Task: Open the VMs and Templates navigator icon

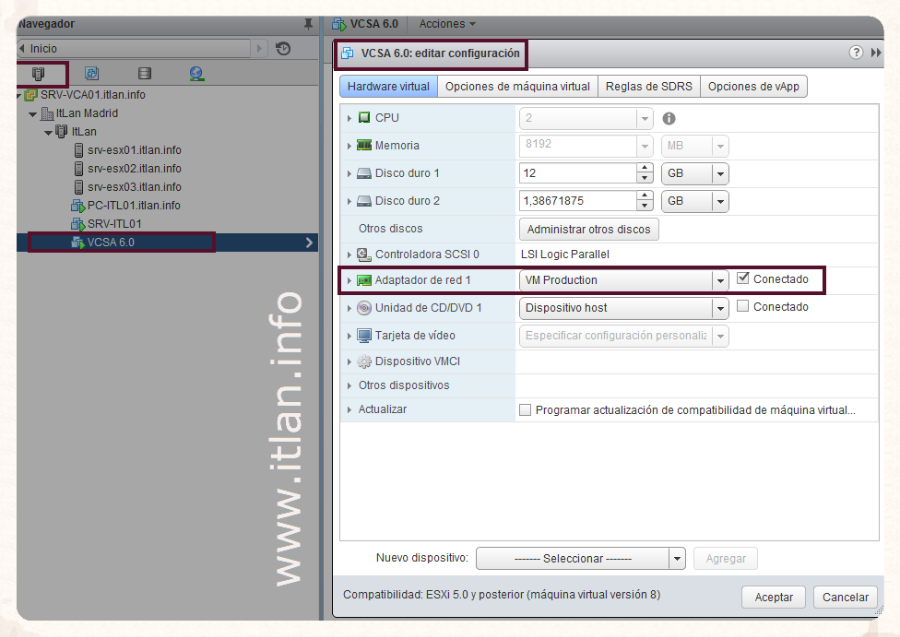Action: 92,73
